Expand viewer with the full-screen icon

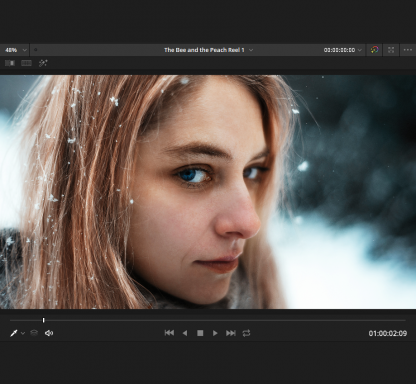391,50
